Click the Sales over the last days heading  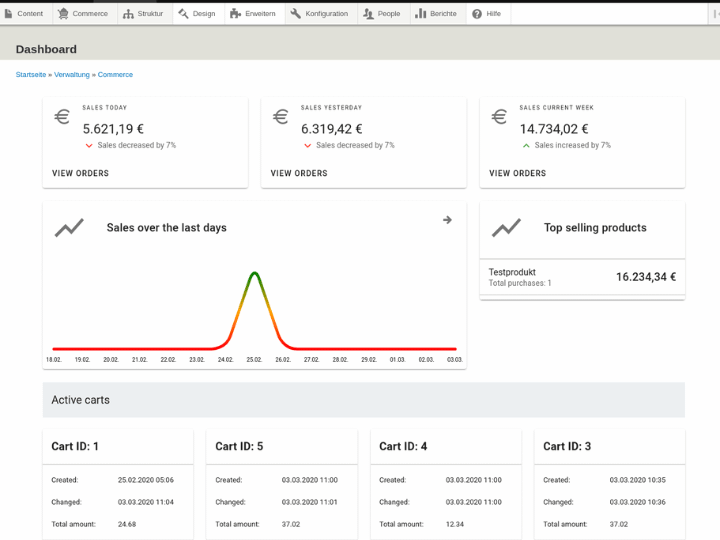pyautogui.click(x=167, y=228)
